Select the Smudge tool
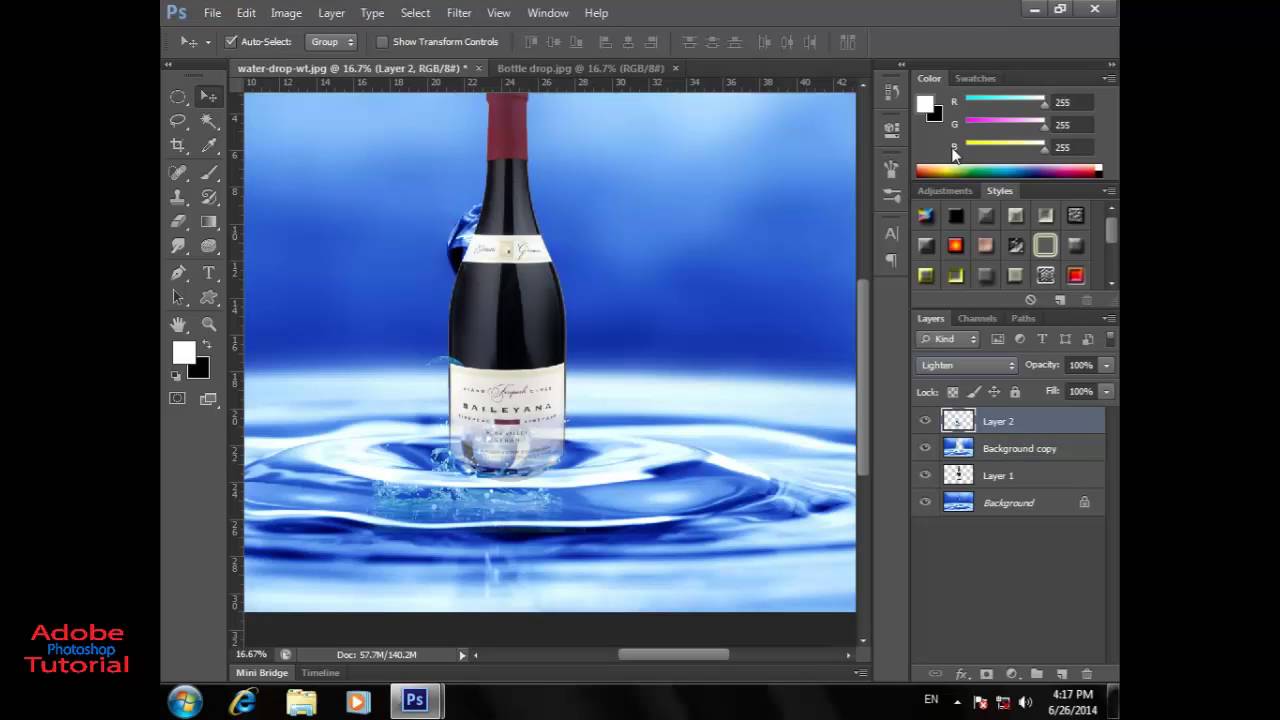1280x720 pixels. click(x=178, y=246)
